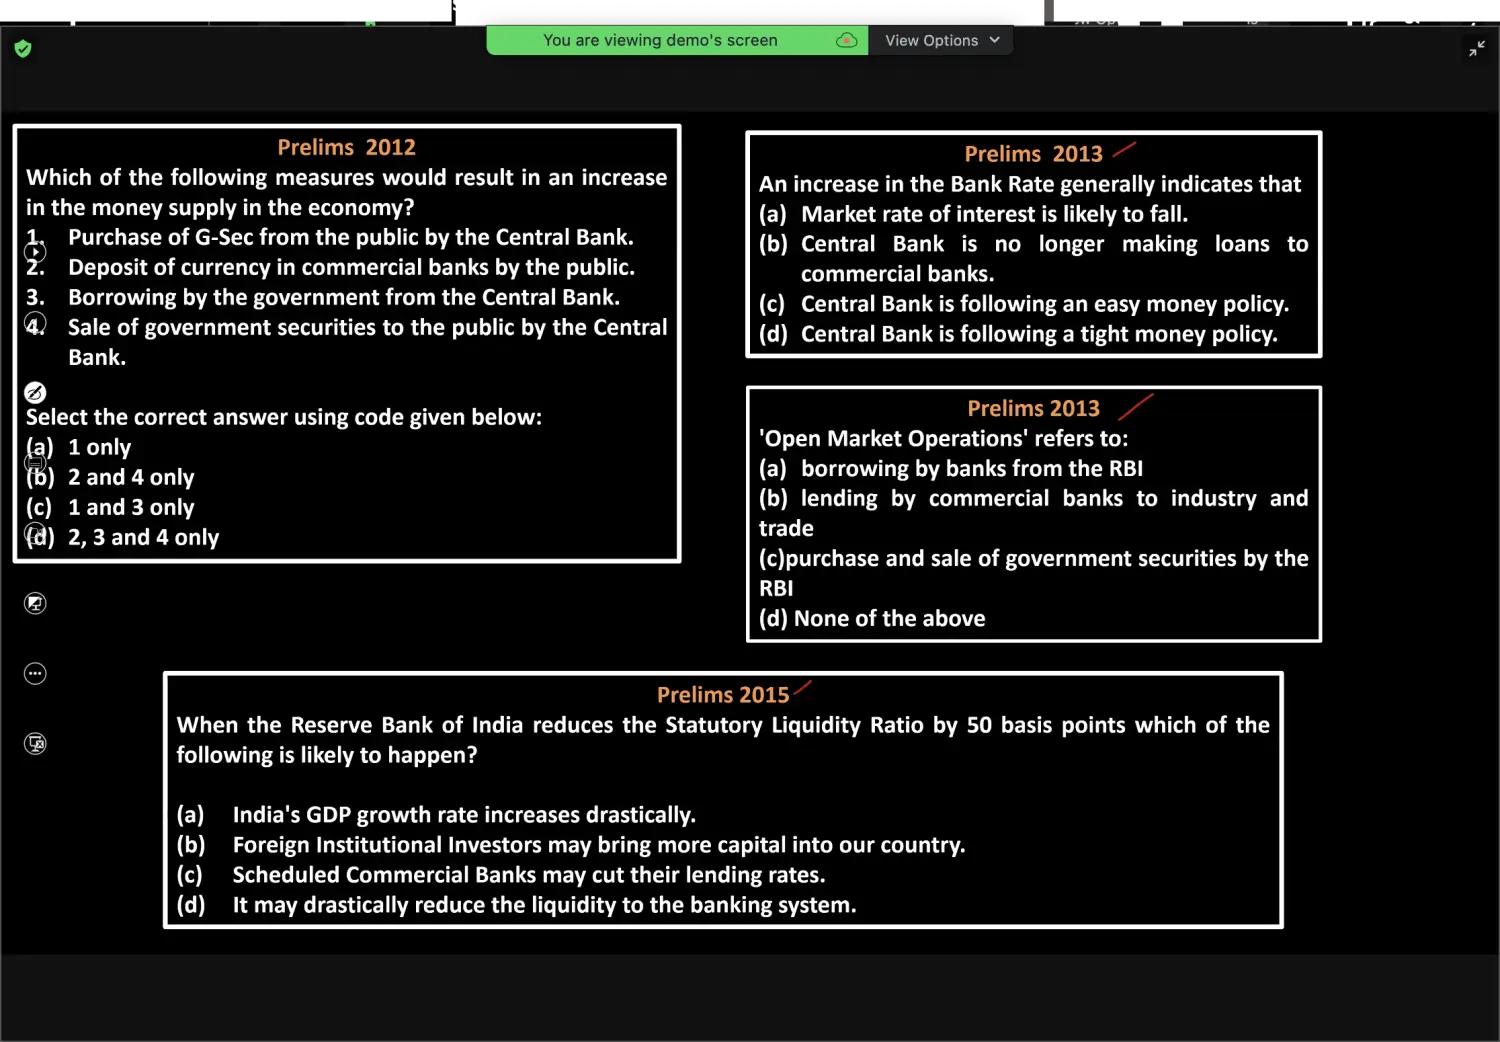
Task: Select "purchase and sale of government securities by the RBI"
Action: (x=1033, y=573)
